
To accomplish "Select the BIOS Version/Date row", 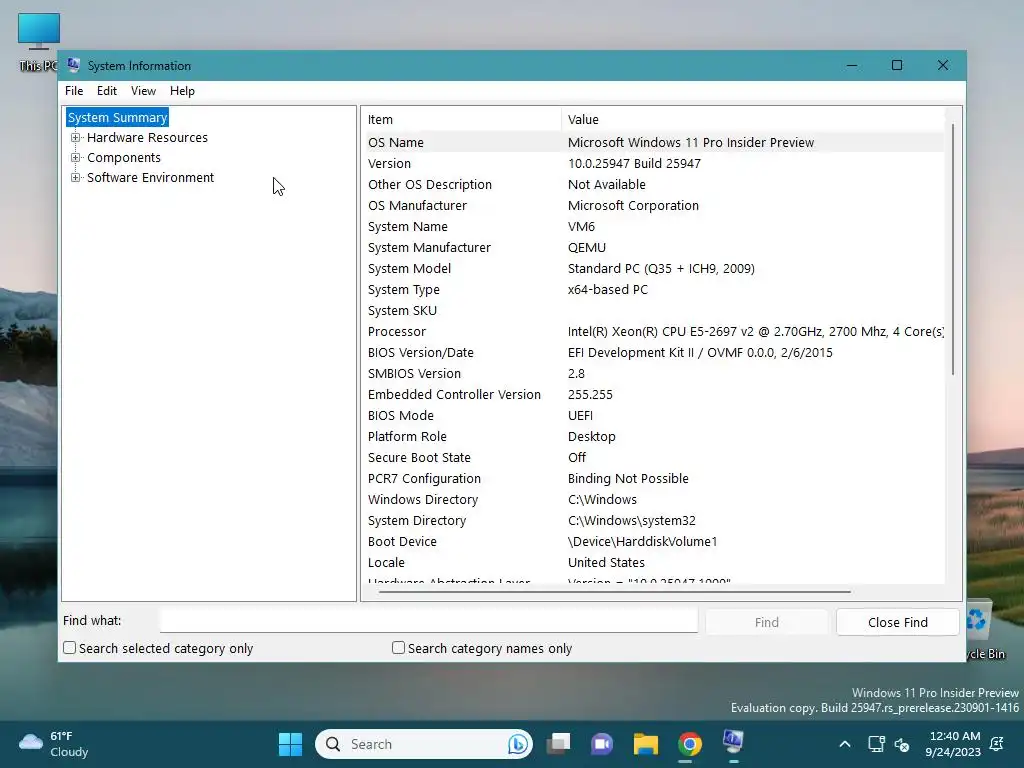I will pyautogui.click(x=654, y=353).
